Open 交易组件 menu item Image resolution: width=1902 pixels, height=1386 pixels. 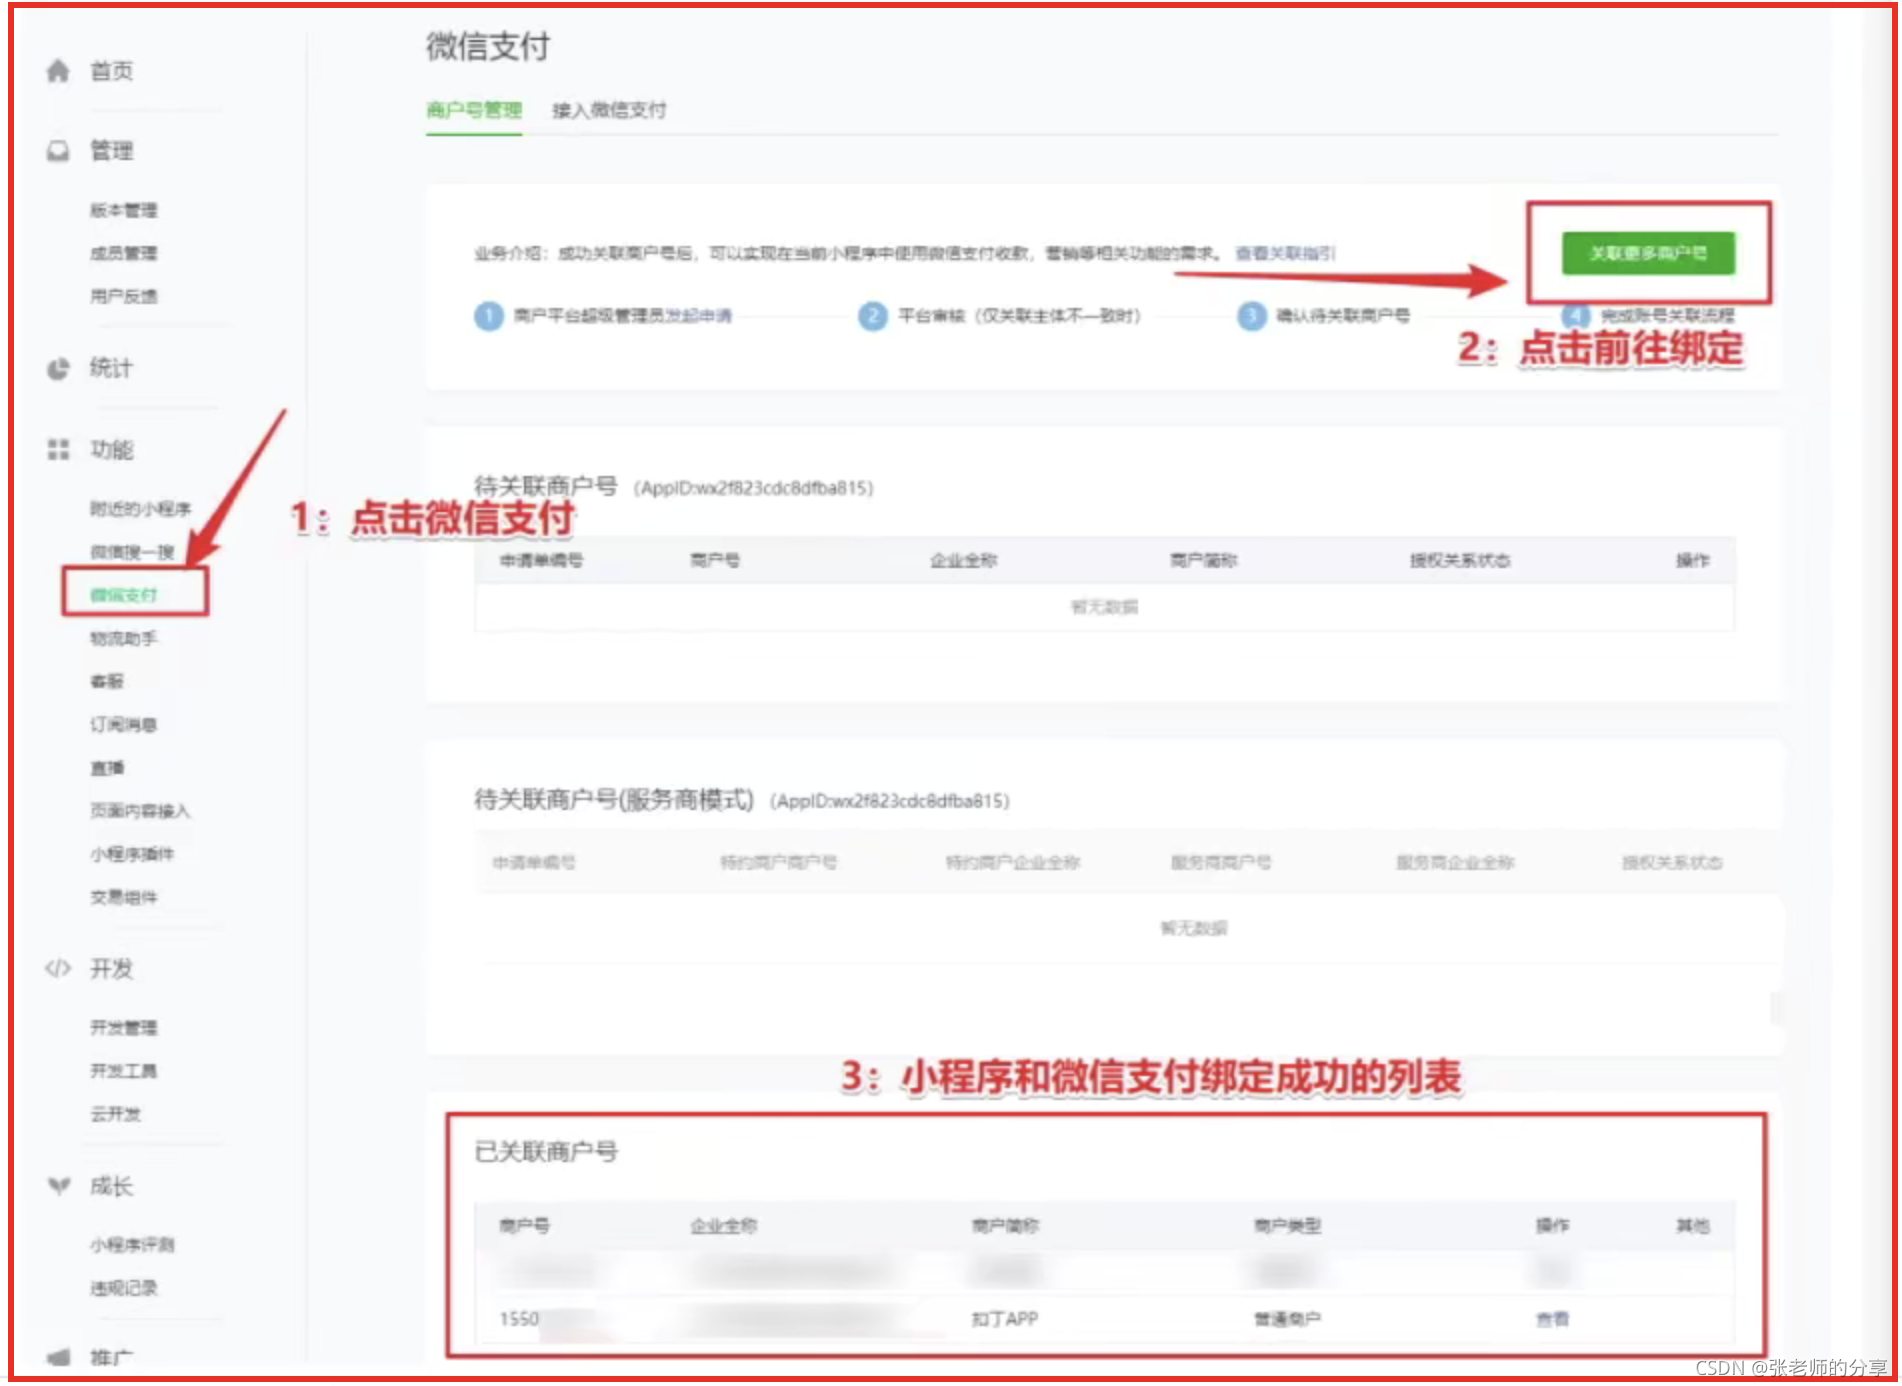coord(124,897)
